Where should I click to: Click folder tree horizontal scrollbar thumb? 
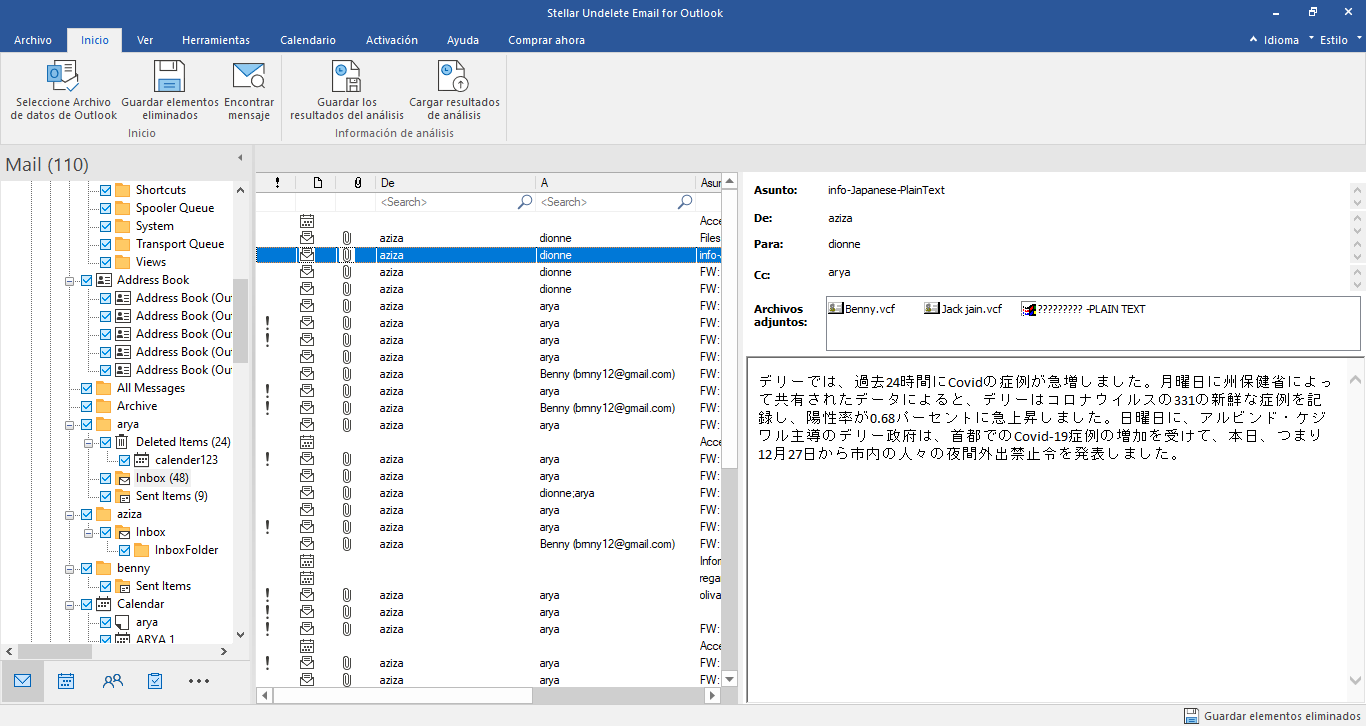point(55,651)
